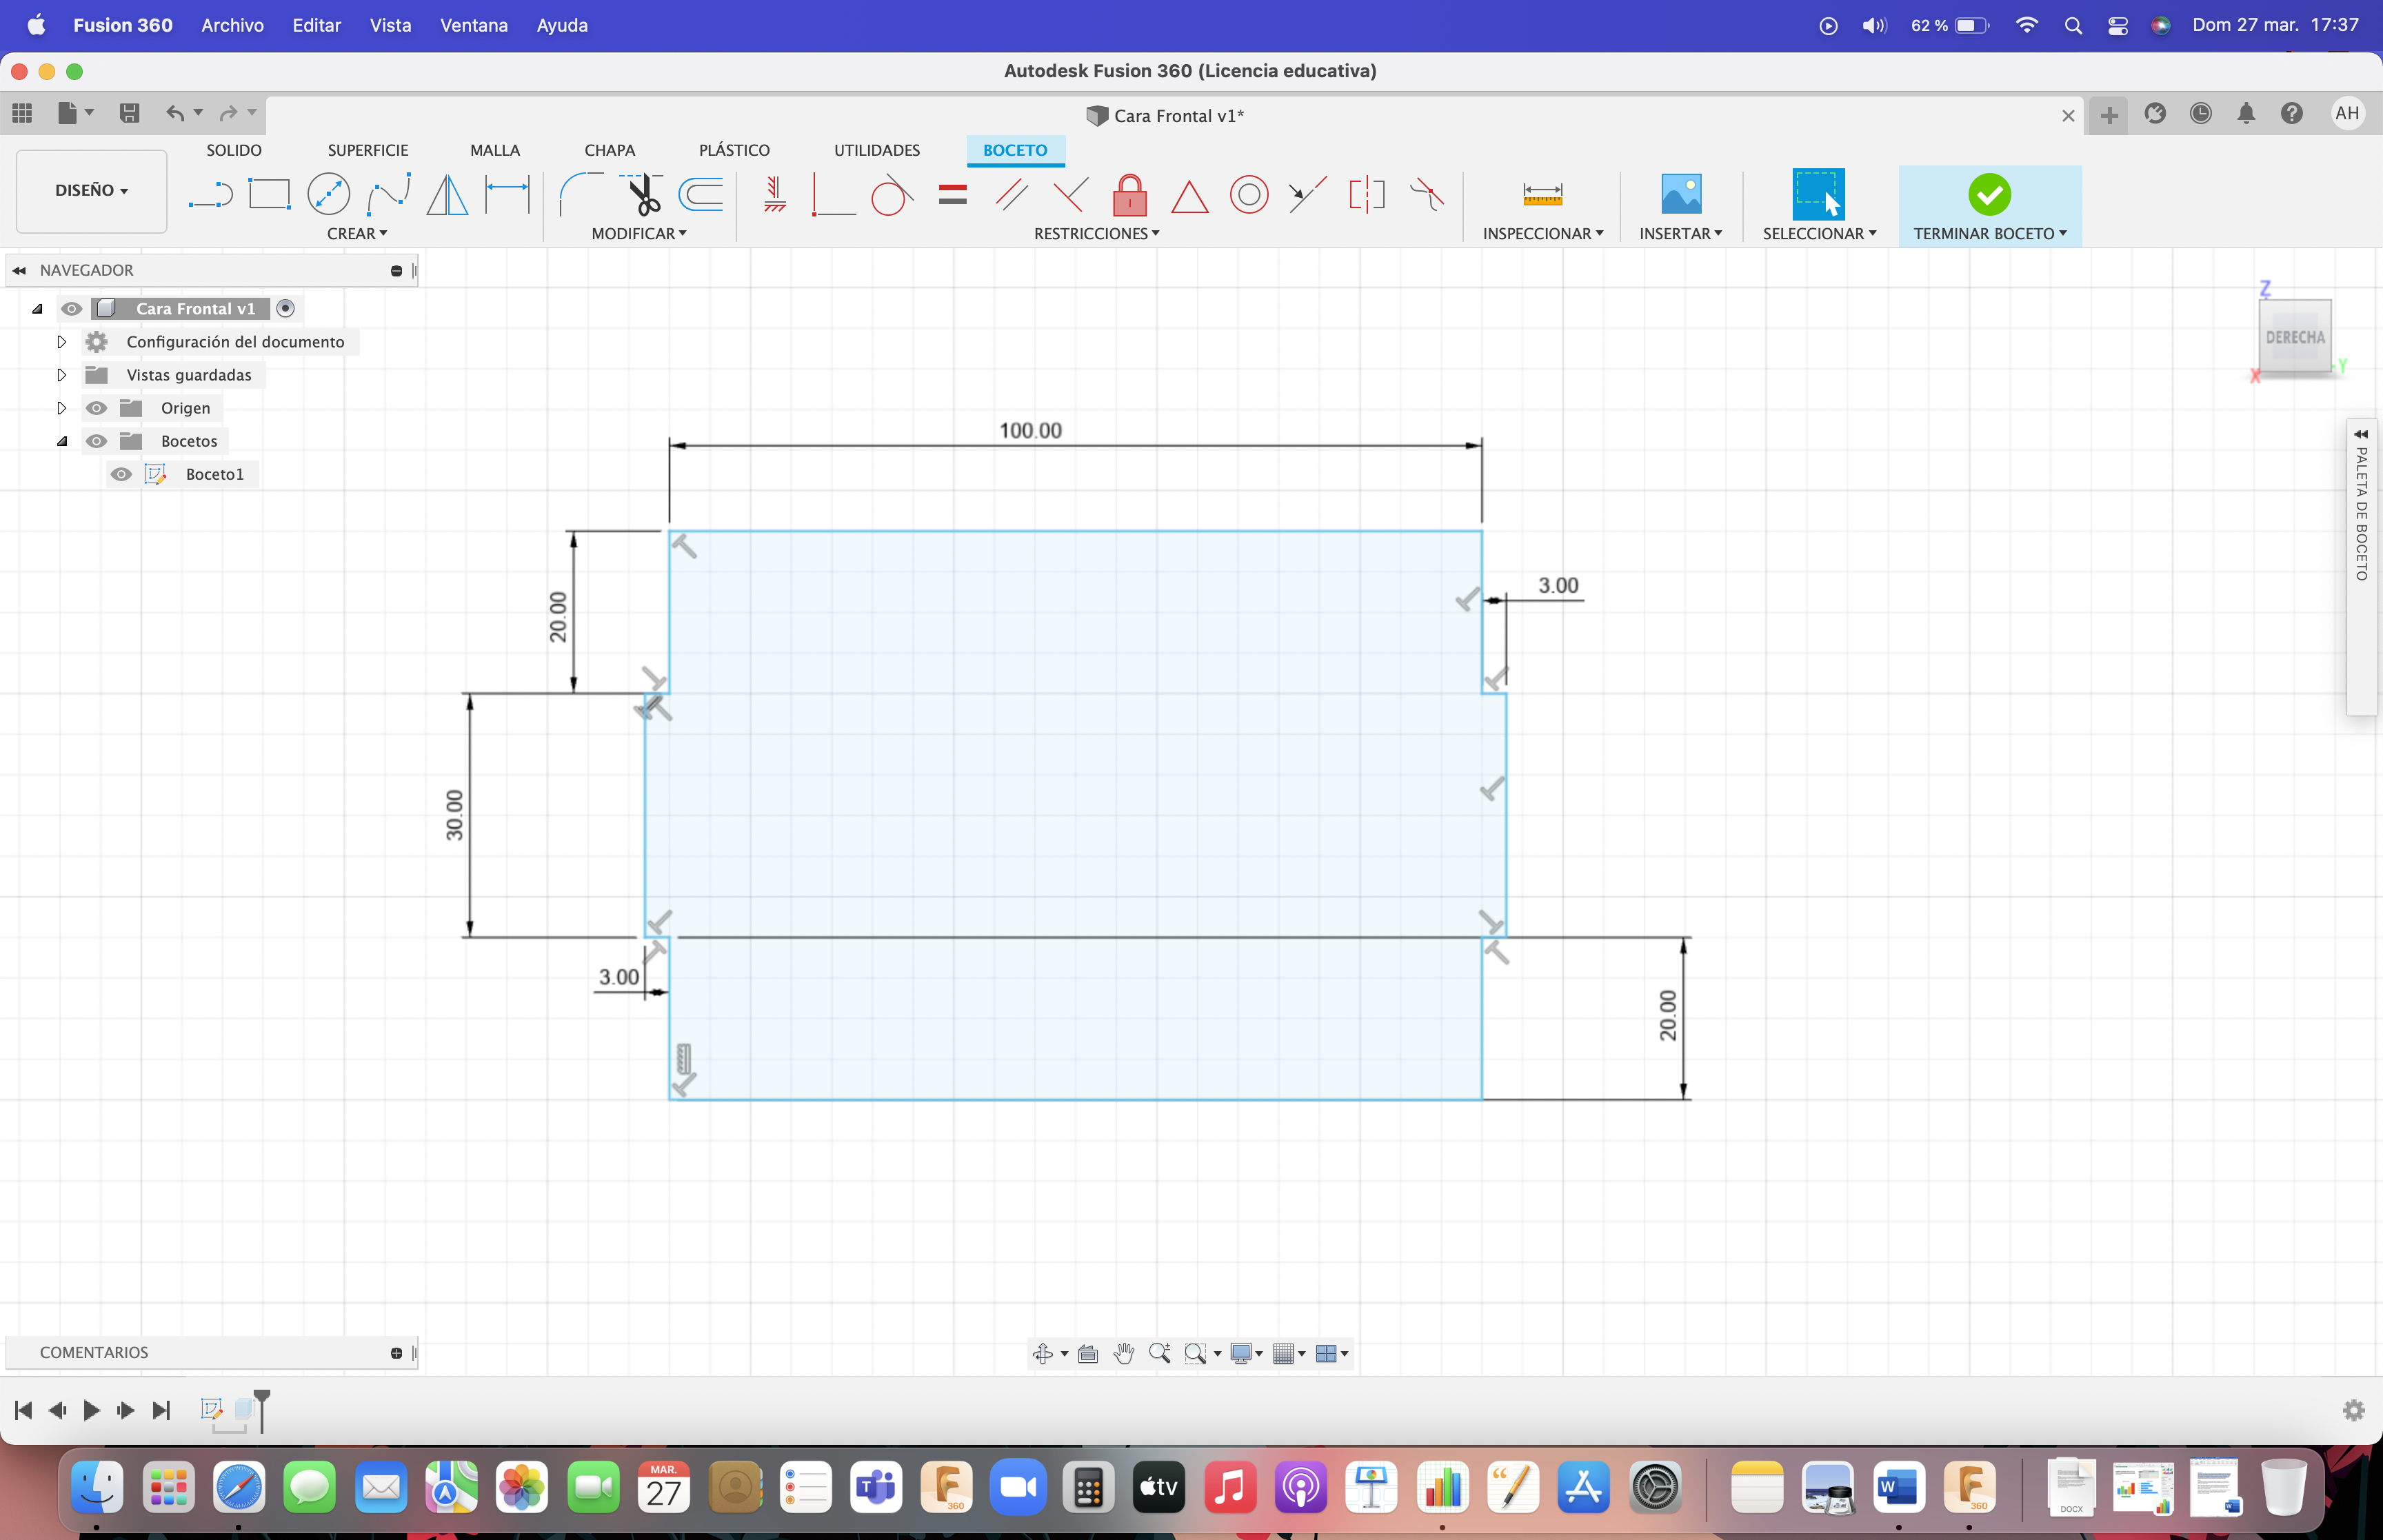Open the Ventana menu
The image size is (2383, 1540).
click(x=474, y=25)
